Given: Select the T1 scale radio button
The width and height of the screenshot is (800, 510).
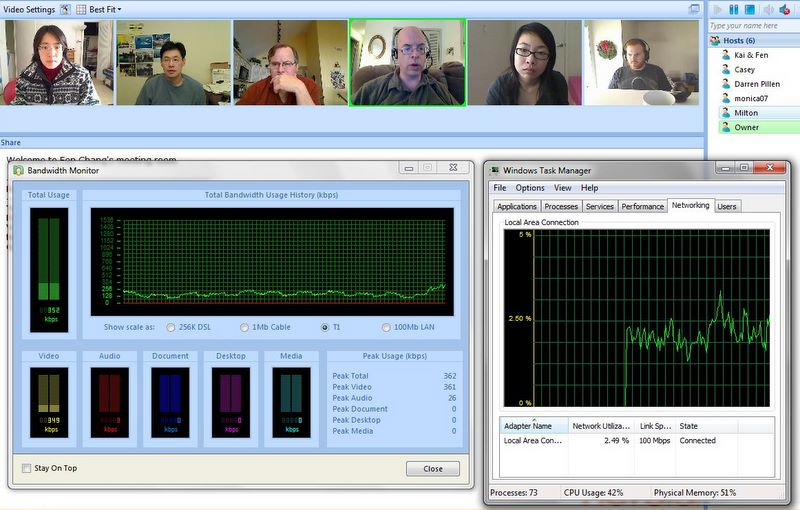Looking at the screenshot, I should point(325,327).
